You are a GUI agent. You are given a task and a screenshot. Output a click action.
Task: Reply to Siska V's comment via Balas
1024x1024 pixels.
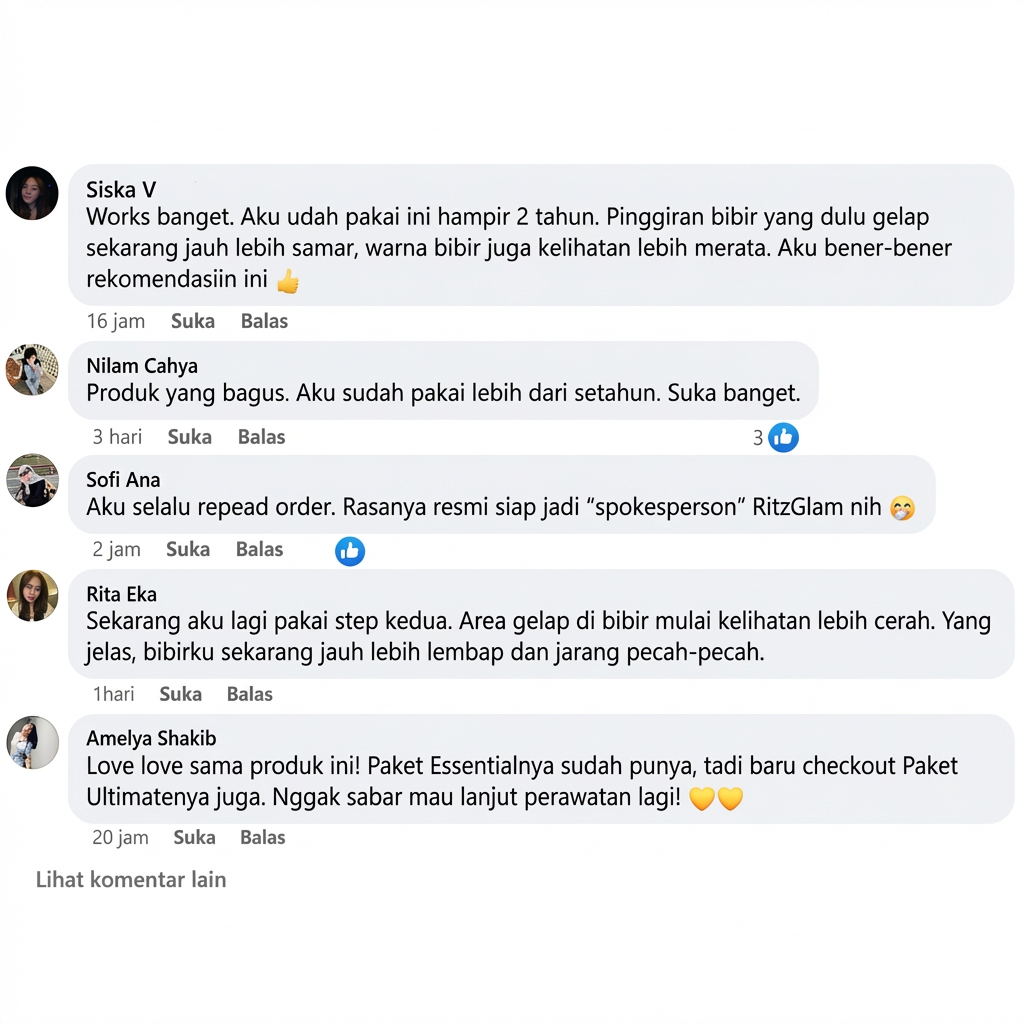pos(264,321)
